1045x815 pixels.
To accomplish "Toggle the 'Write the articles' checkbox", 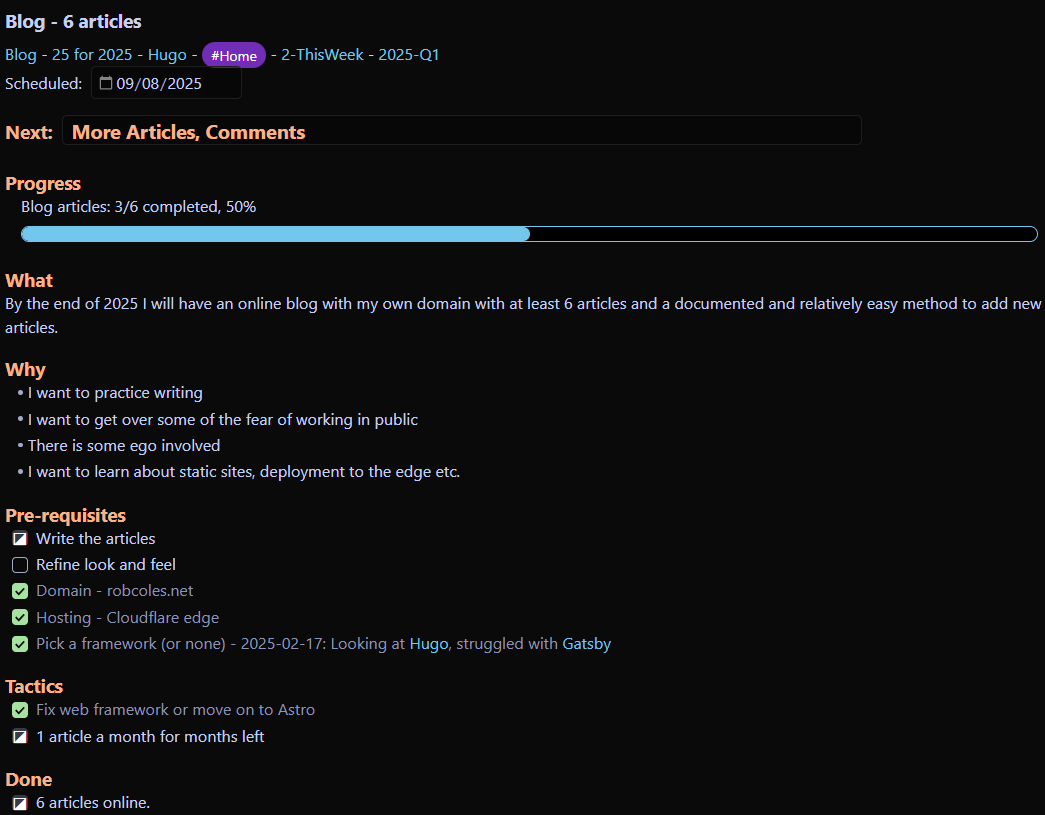I will point(20,539).
